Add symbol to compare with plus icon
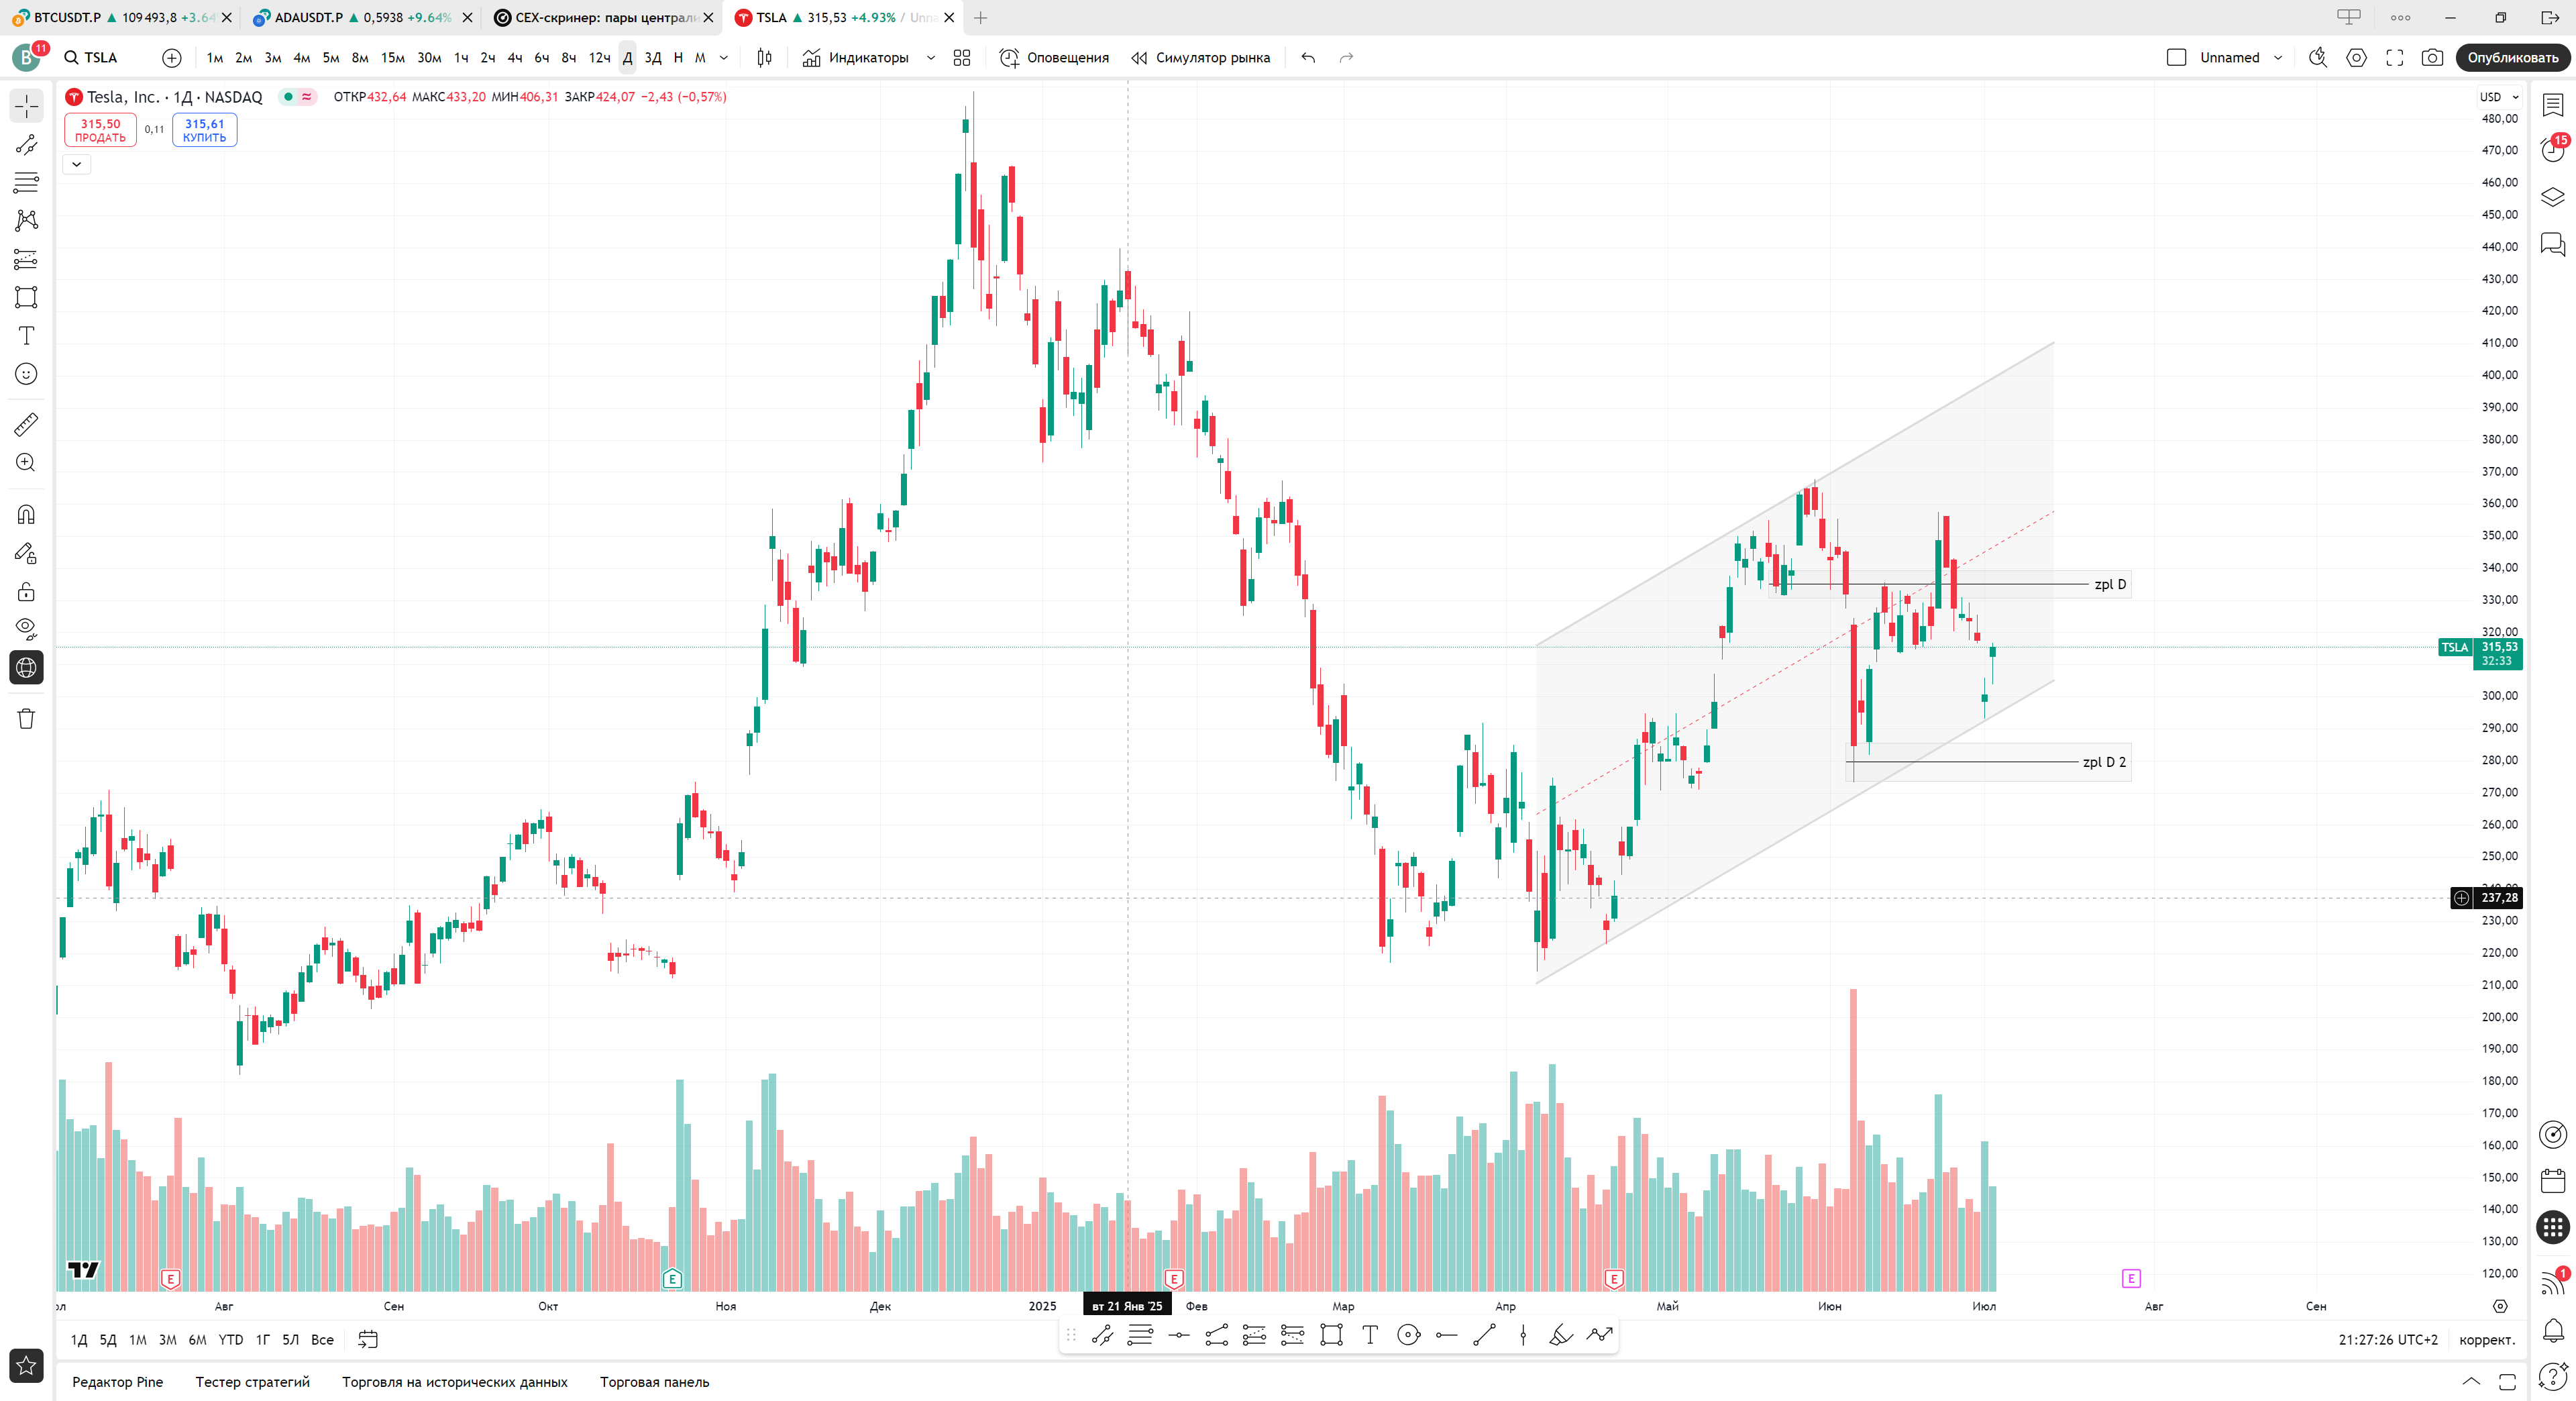 pos(172,58)
